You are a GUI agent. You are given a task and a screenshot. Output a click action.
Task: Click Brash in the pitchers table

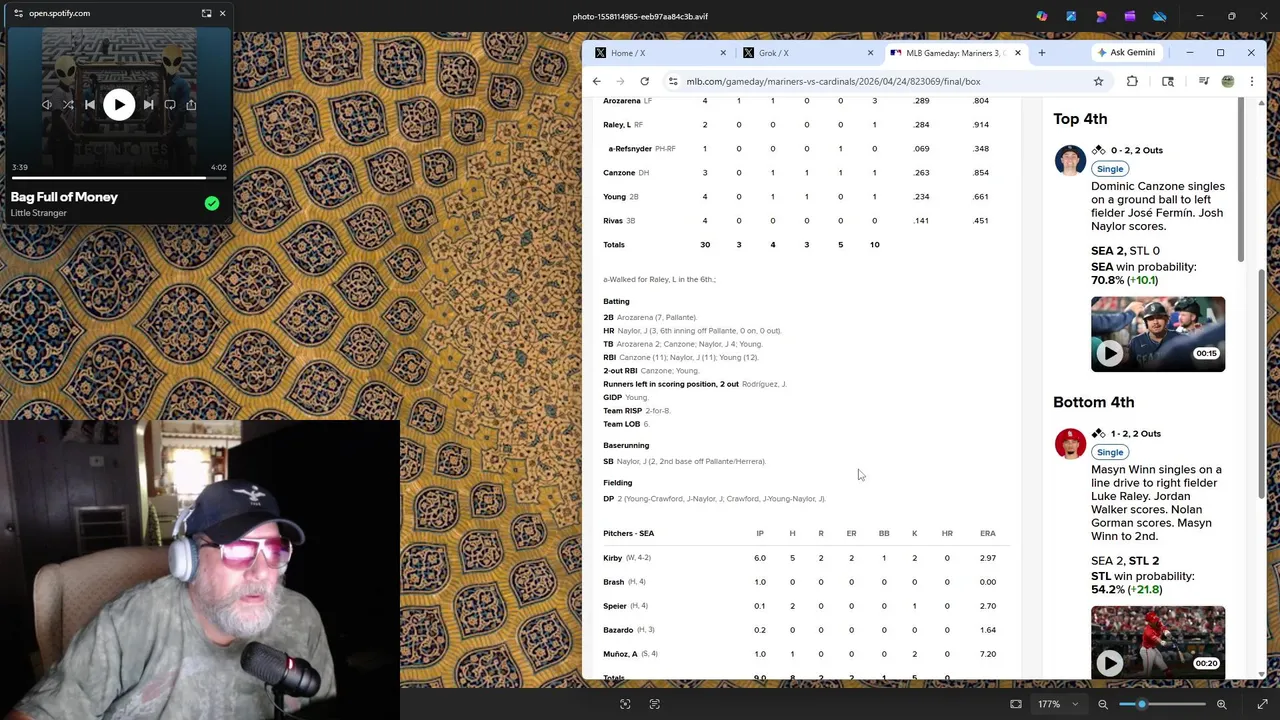(614, 582)
